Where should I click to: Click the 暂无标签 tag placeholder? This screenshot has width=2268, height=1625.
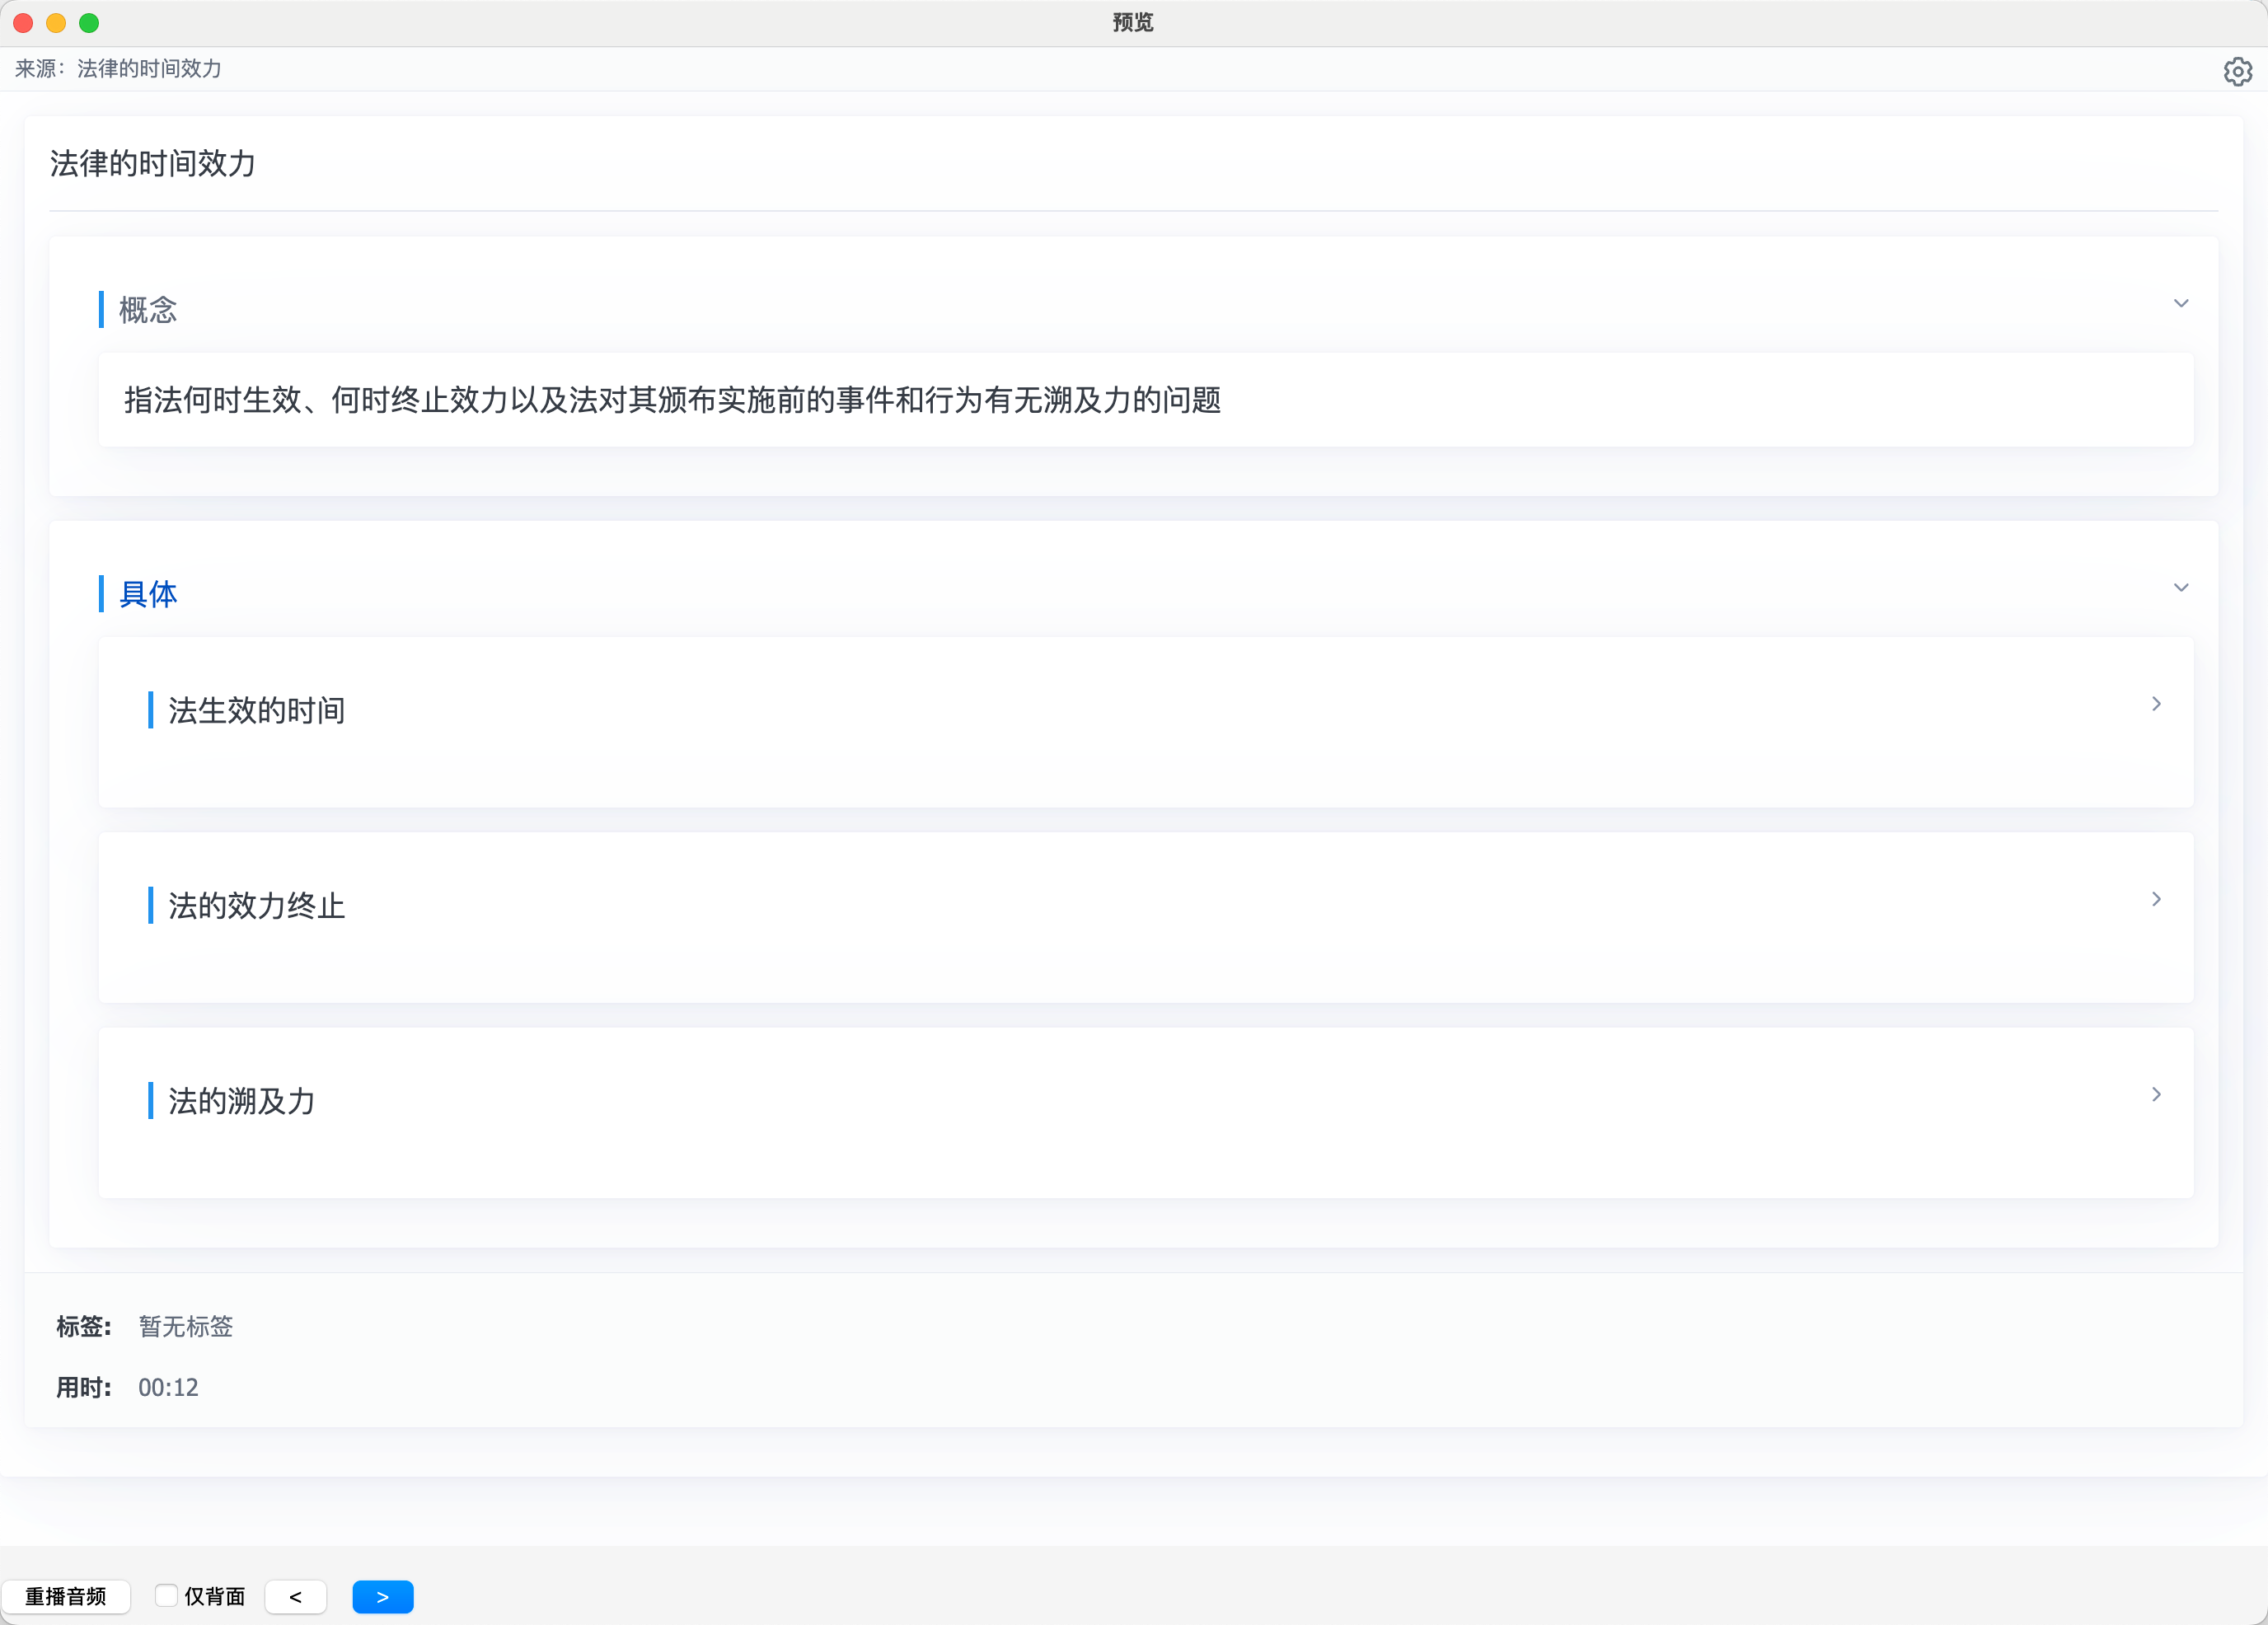click(x=186, y=1326)
